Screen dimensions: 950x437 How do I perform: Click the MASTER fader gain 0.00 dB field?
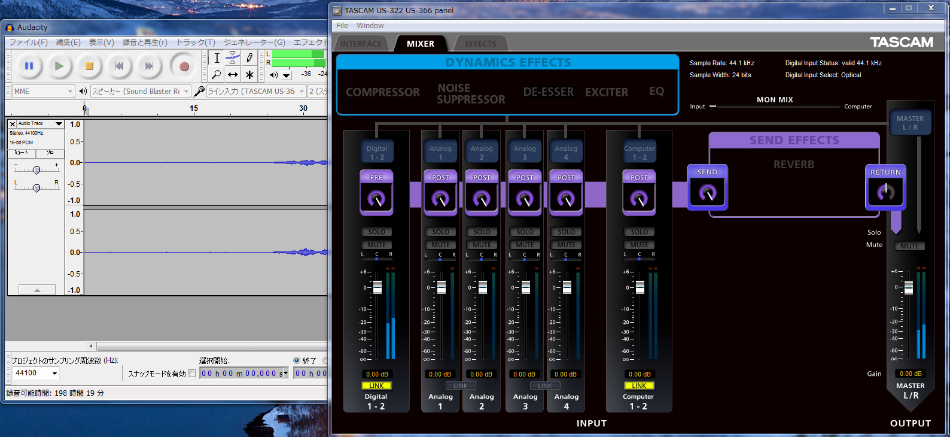910,373
